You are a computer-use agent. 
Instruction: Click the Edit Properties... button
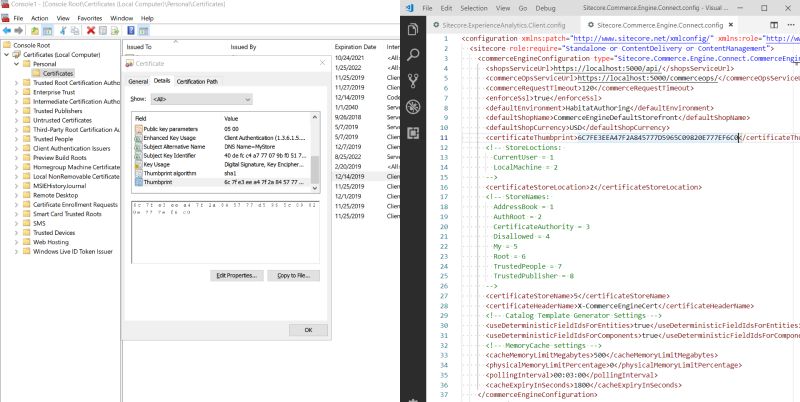tap(237, 275)
